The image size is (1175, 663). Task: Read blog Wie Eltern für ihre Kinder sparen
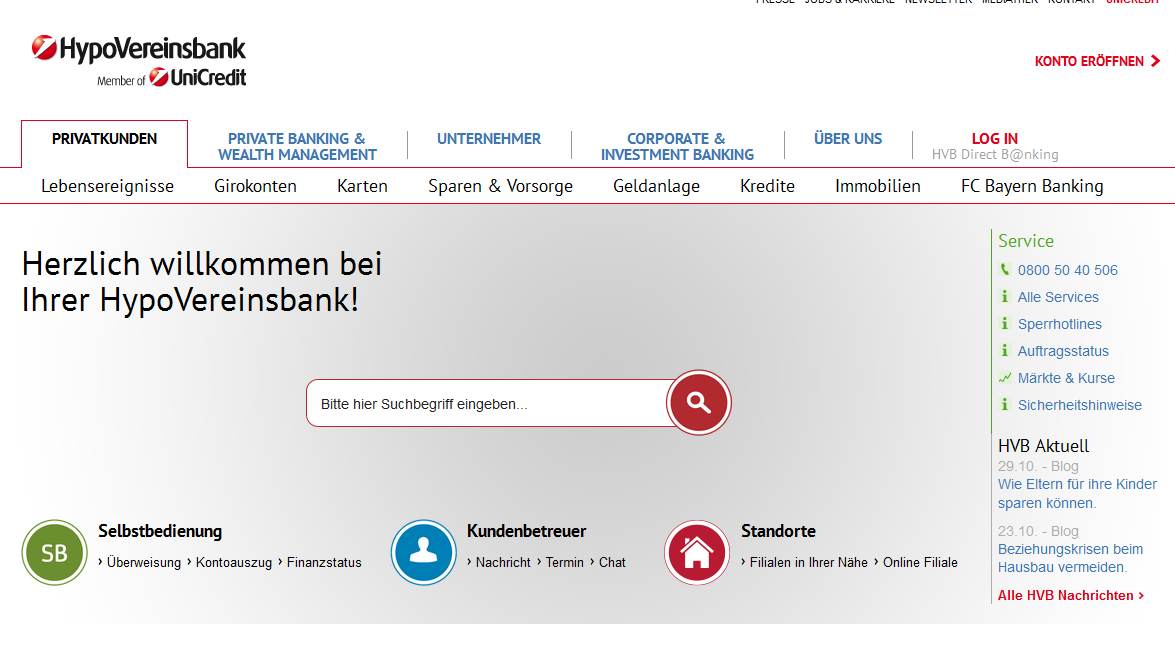tap(1077, 494)
